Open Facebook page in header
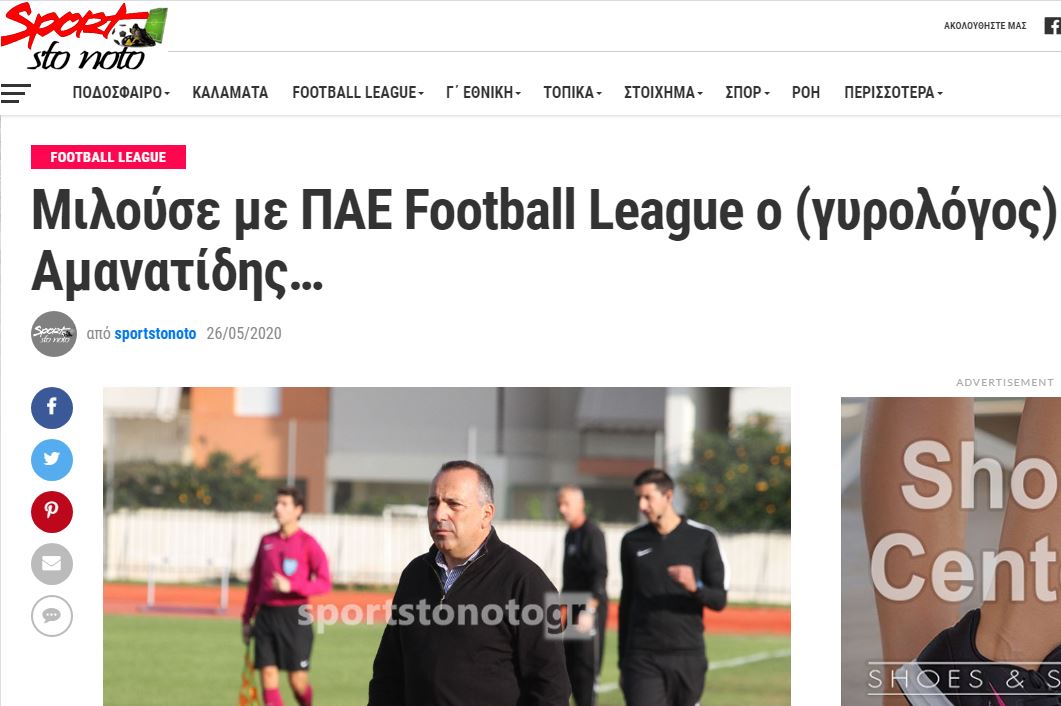 tap(1053, 26)
